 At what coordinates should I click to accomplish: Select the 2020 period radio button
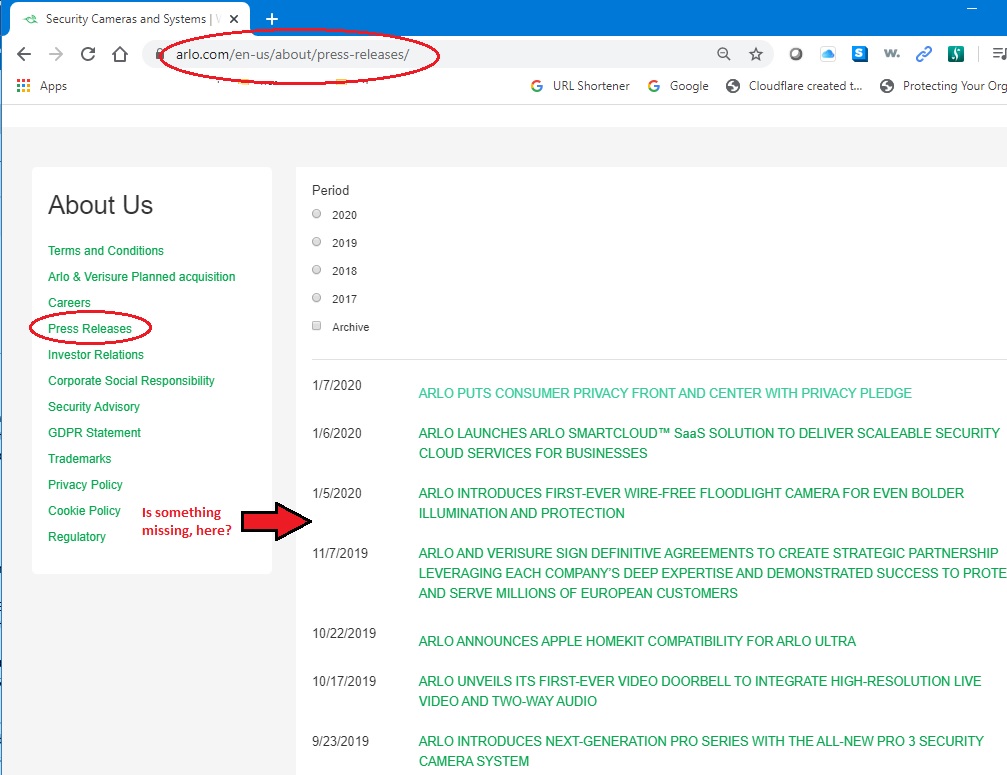(x=317, y=214)
